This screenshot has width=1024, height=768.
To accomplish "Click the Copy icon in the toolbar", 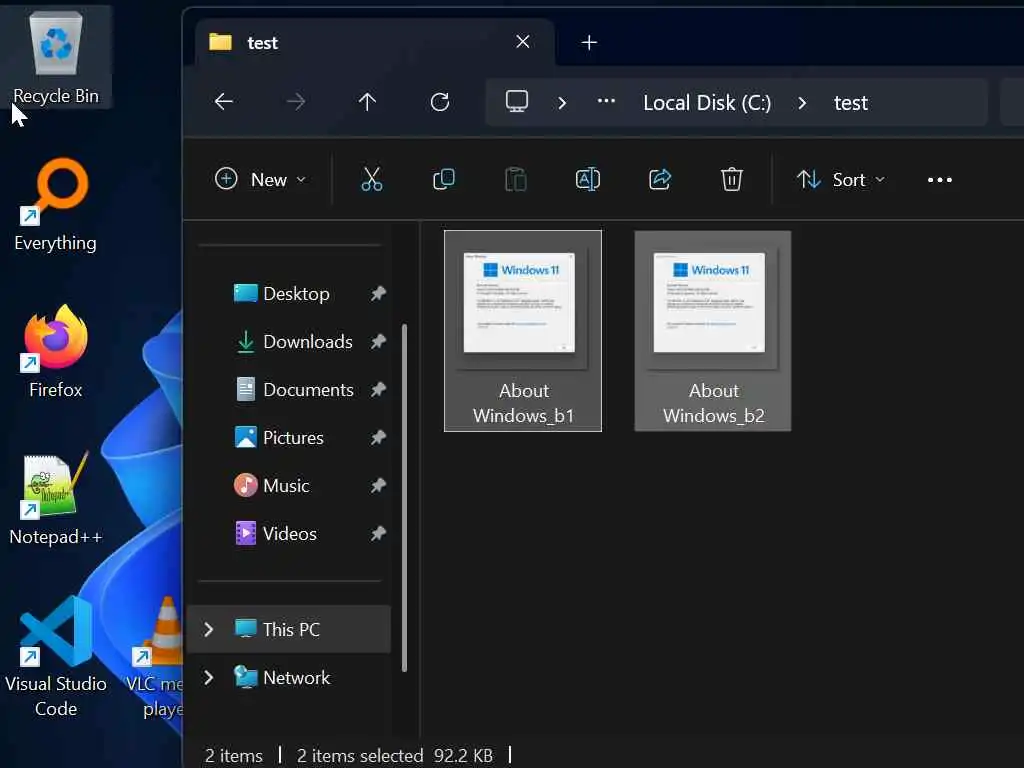I will tap(443, 179).
